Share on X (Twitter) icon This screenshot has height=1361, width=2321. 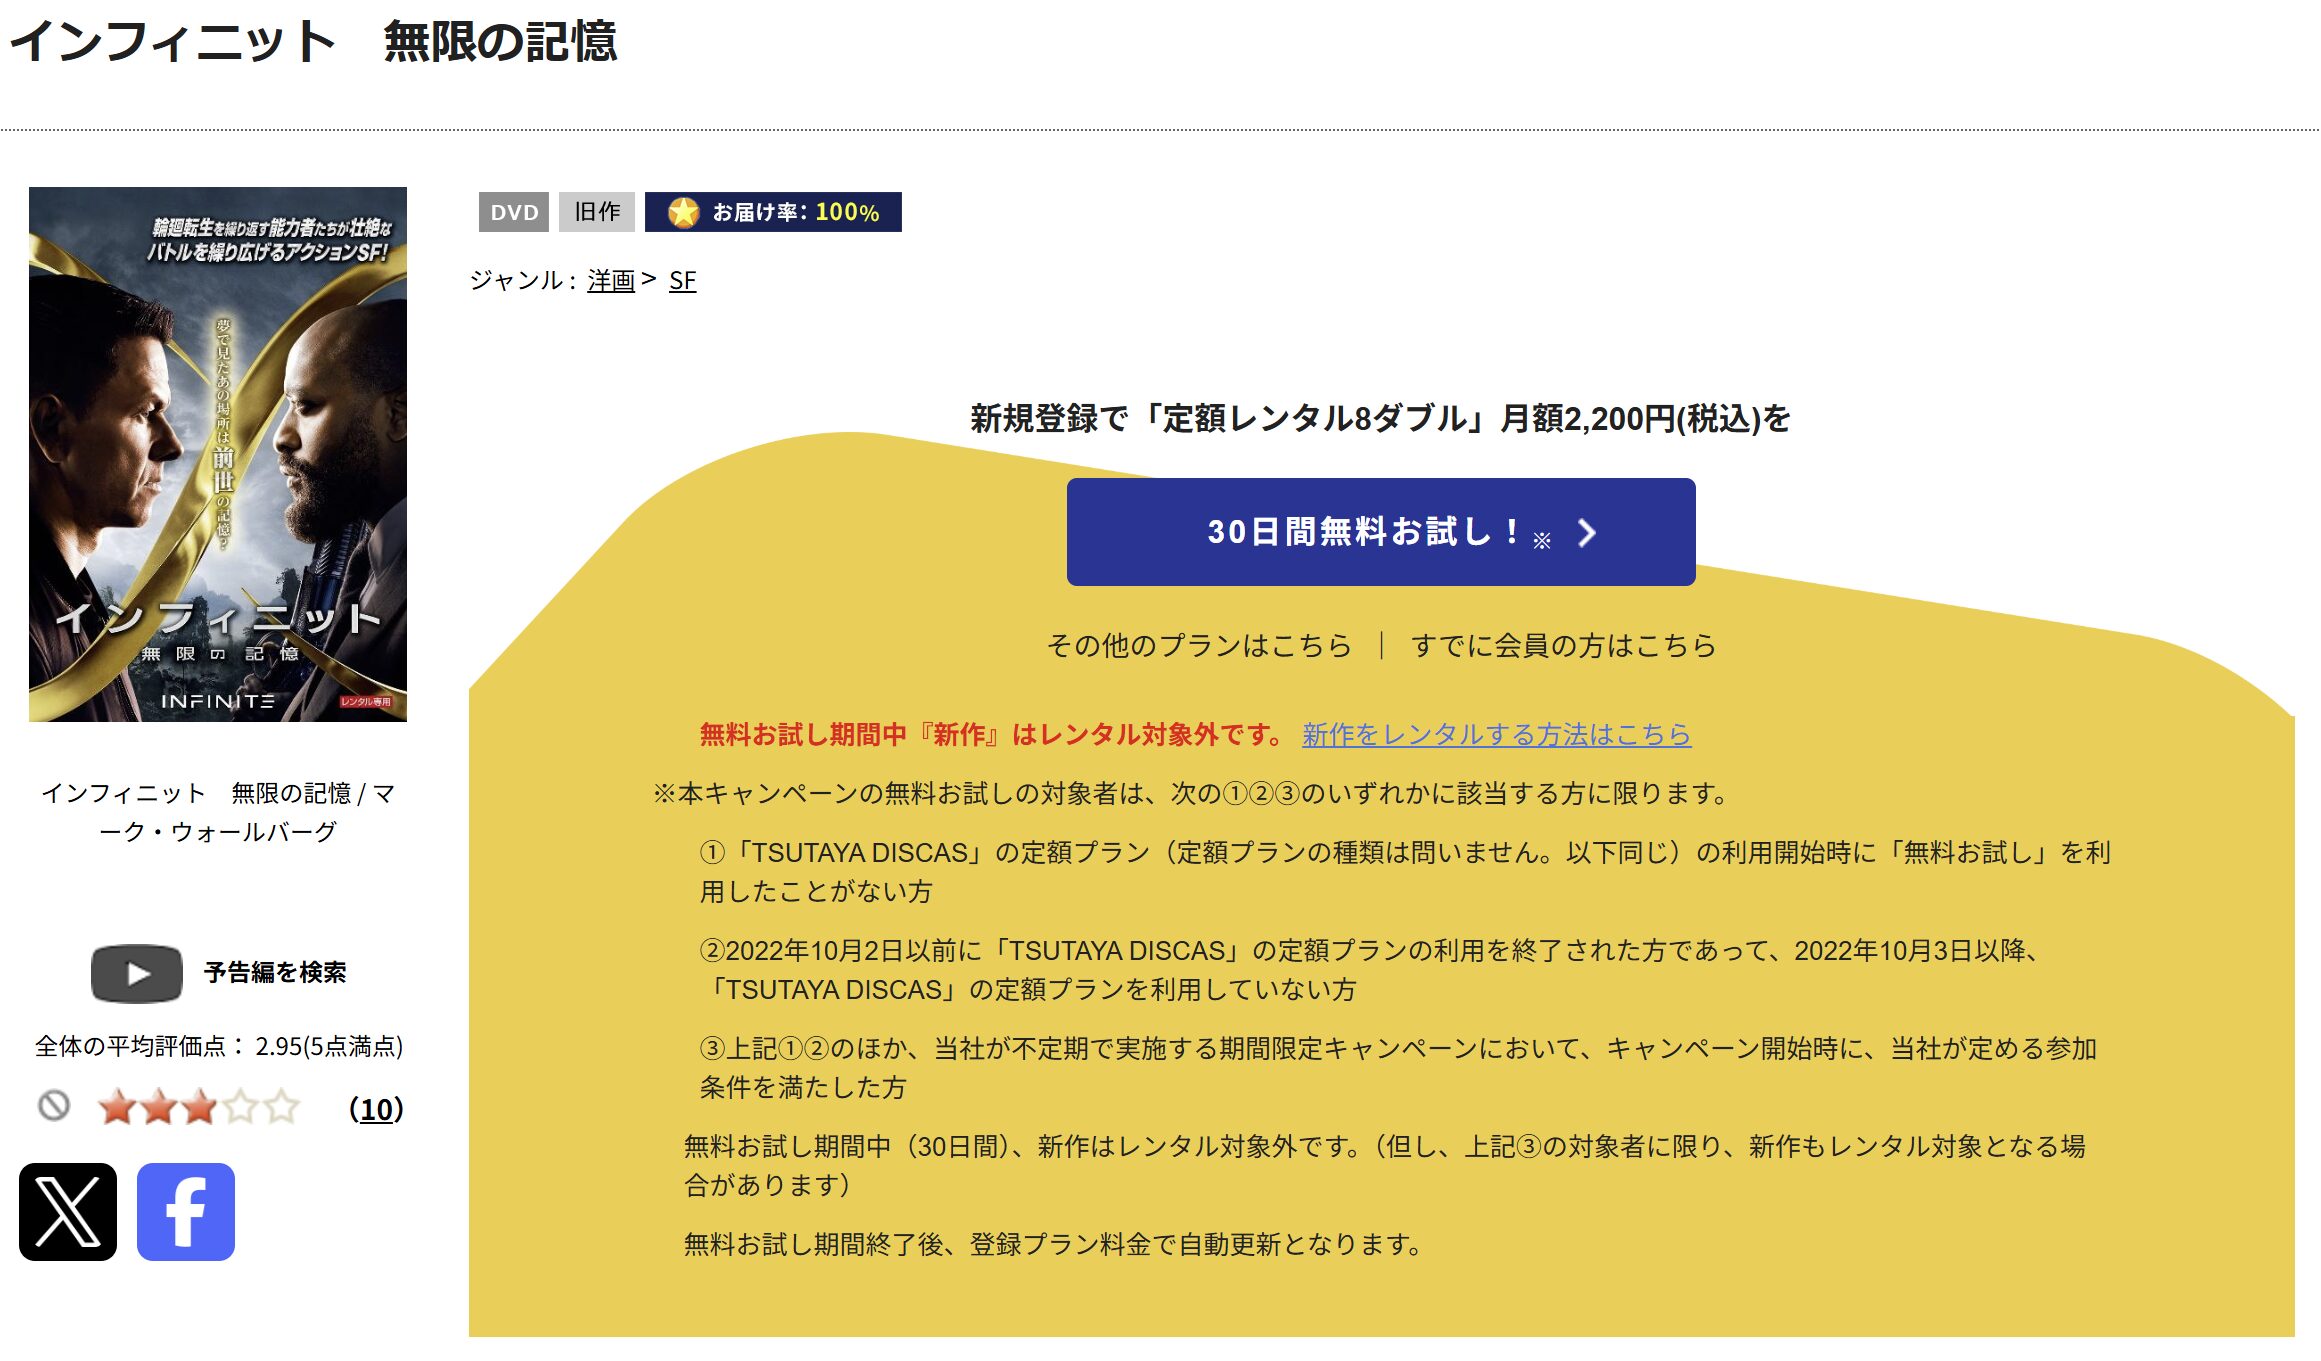click(x=68, y=1211)
